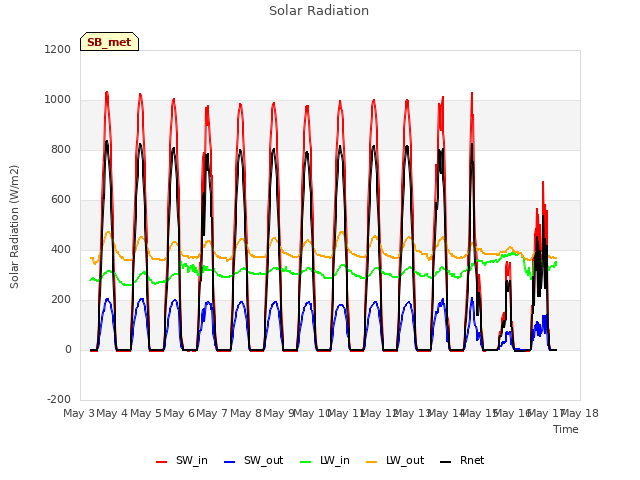Toggle the LW_in legend entry
Viewport: 640px width, 480px height.
point(325,460)
